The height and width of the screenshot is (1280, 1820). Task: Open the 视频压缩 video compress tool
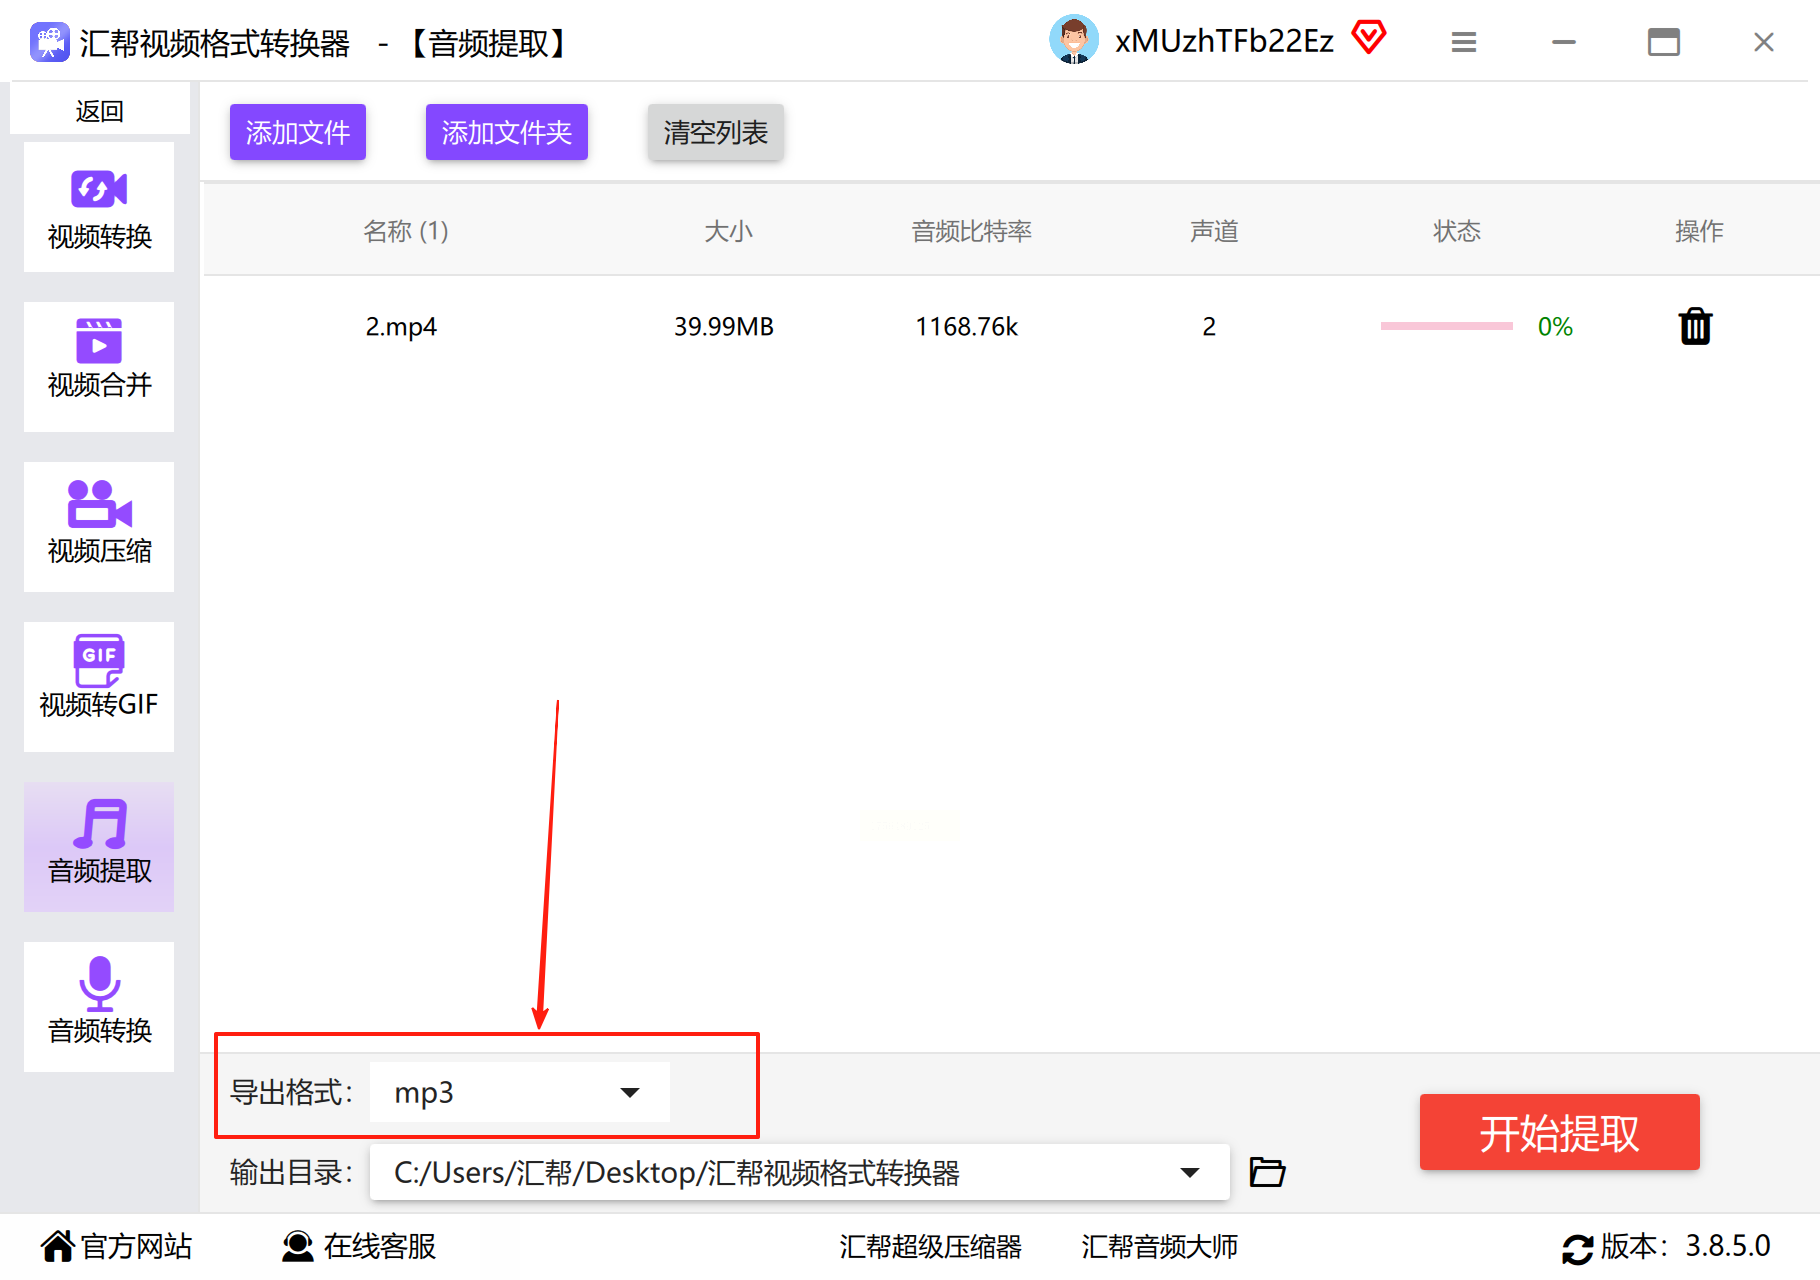tap(99, 527)
